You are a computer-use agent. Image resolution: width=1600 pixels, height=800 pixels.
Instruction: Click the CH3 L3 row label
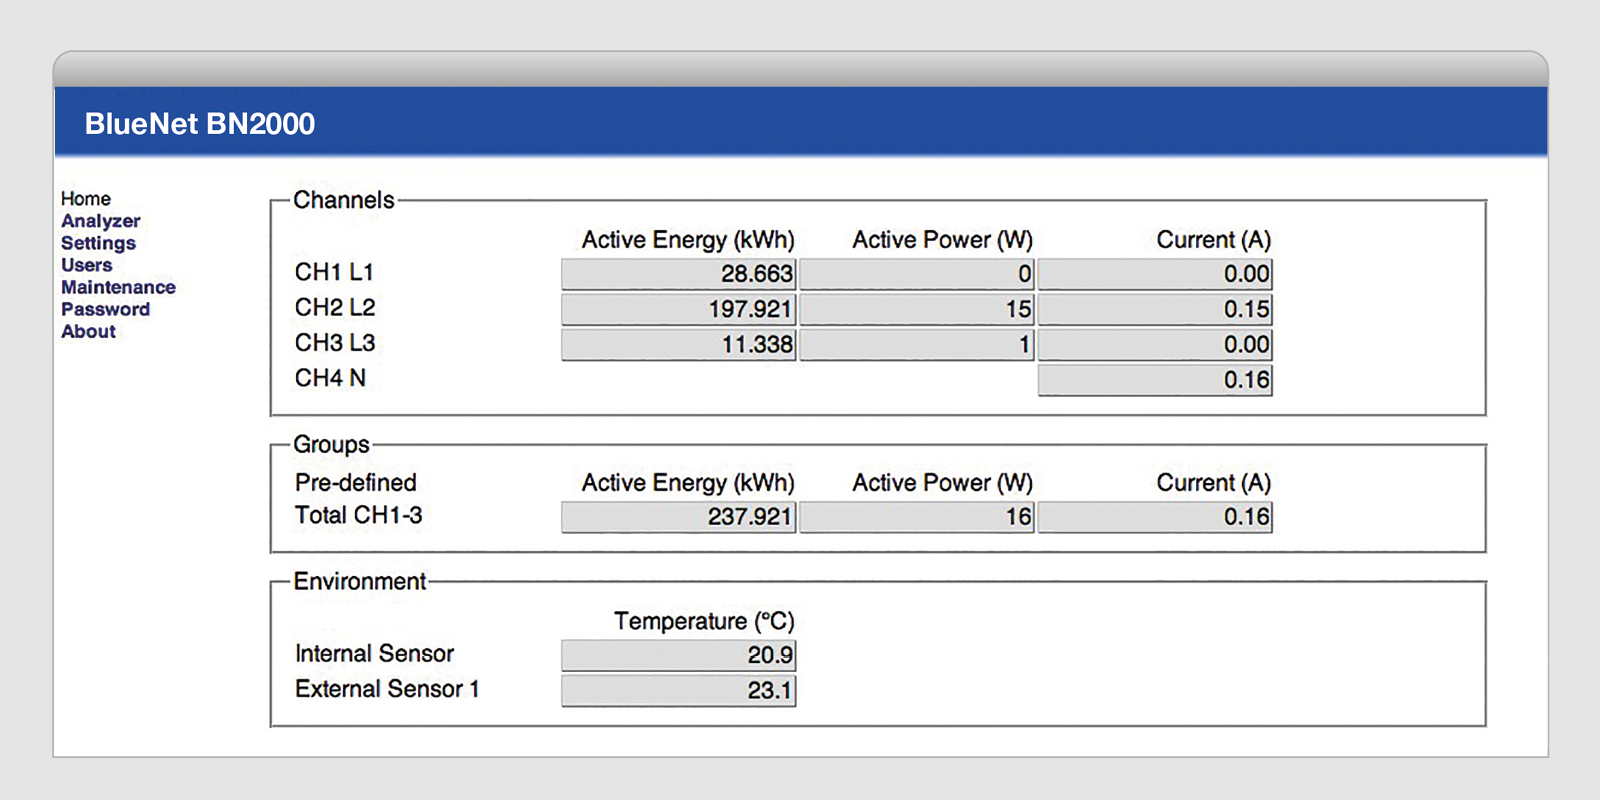click(335, 342)
